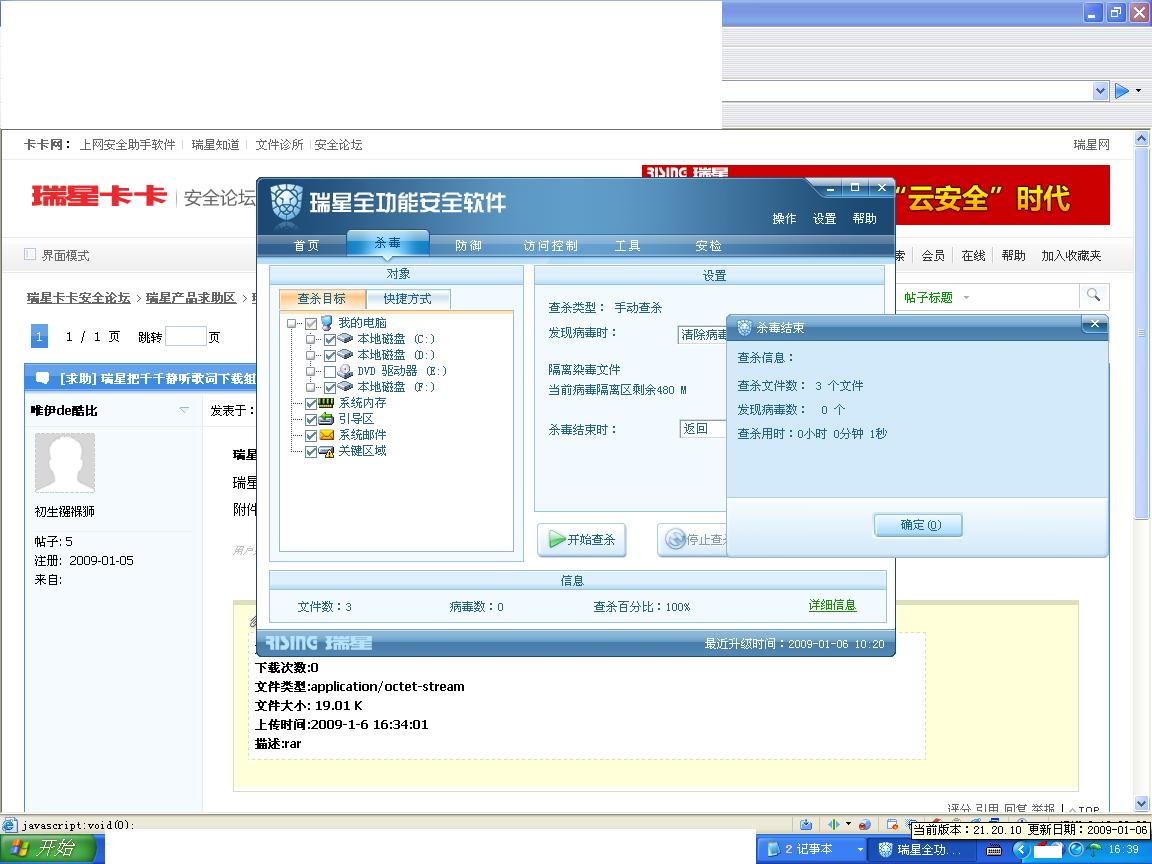Toggle the 界面模式 checkbox on forum page
1152x864 pixels.
coord(30,254)
